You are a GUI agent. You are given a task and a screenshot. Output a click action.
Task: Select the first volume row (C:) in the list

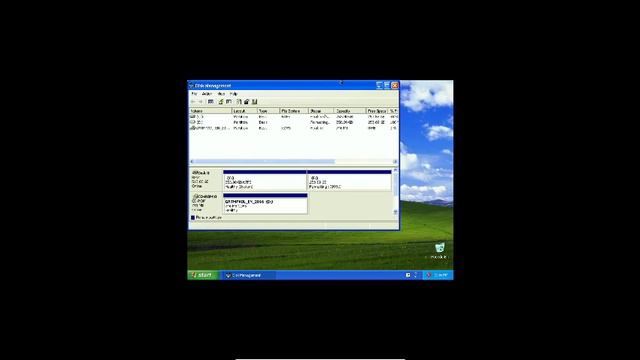[x=293, y=116]
